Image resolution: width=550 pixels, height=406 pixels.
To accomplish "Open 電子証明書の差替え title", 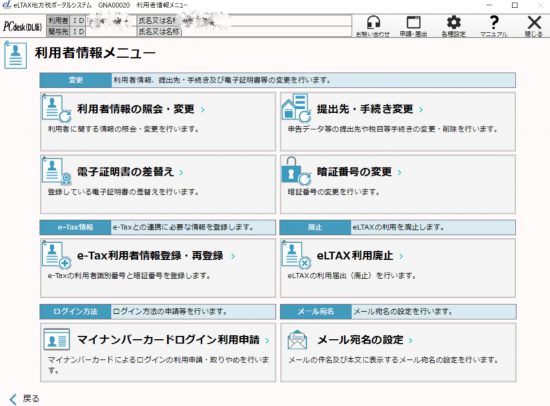I will coord(125,172).
